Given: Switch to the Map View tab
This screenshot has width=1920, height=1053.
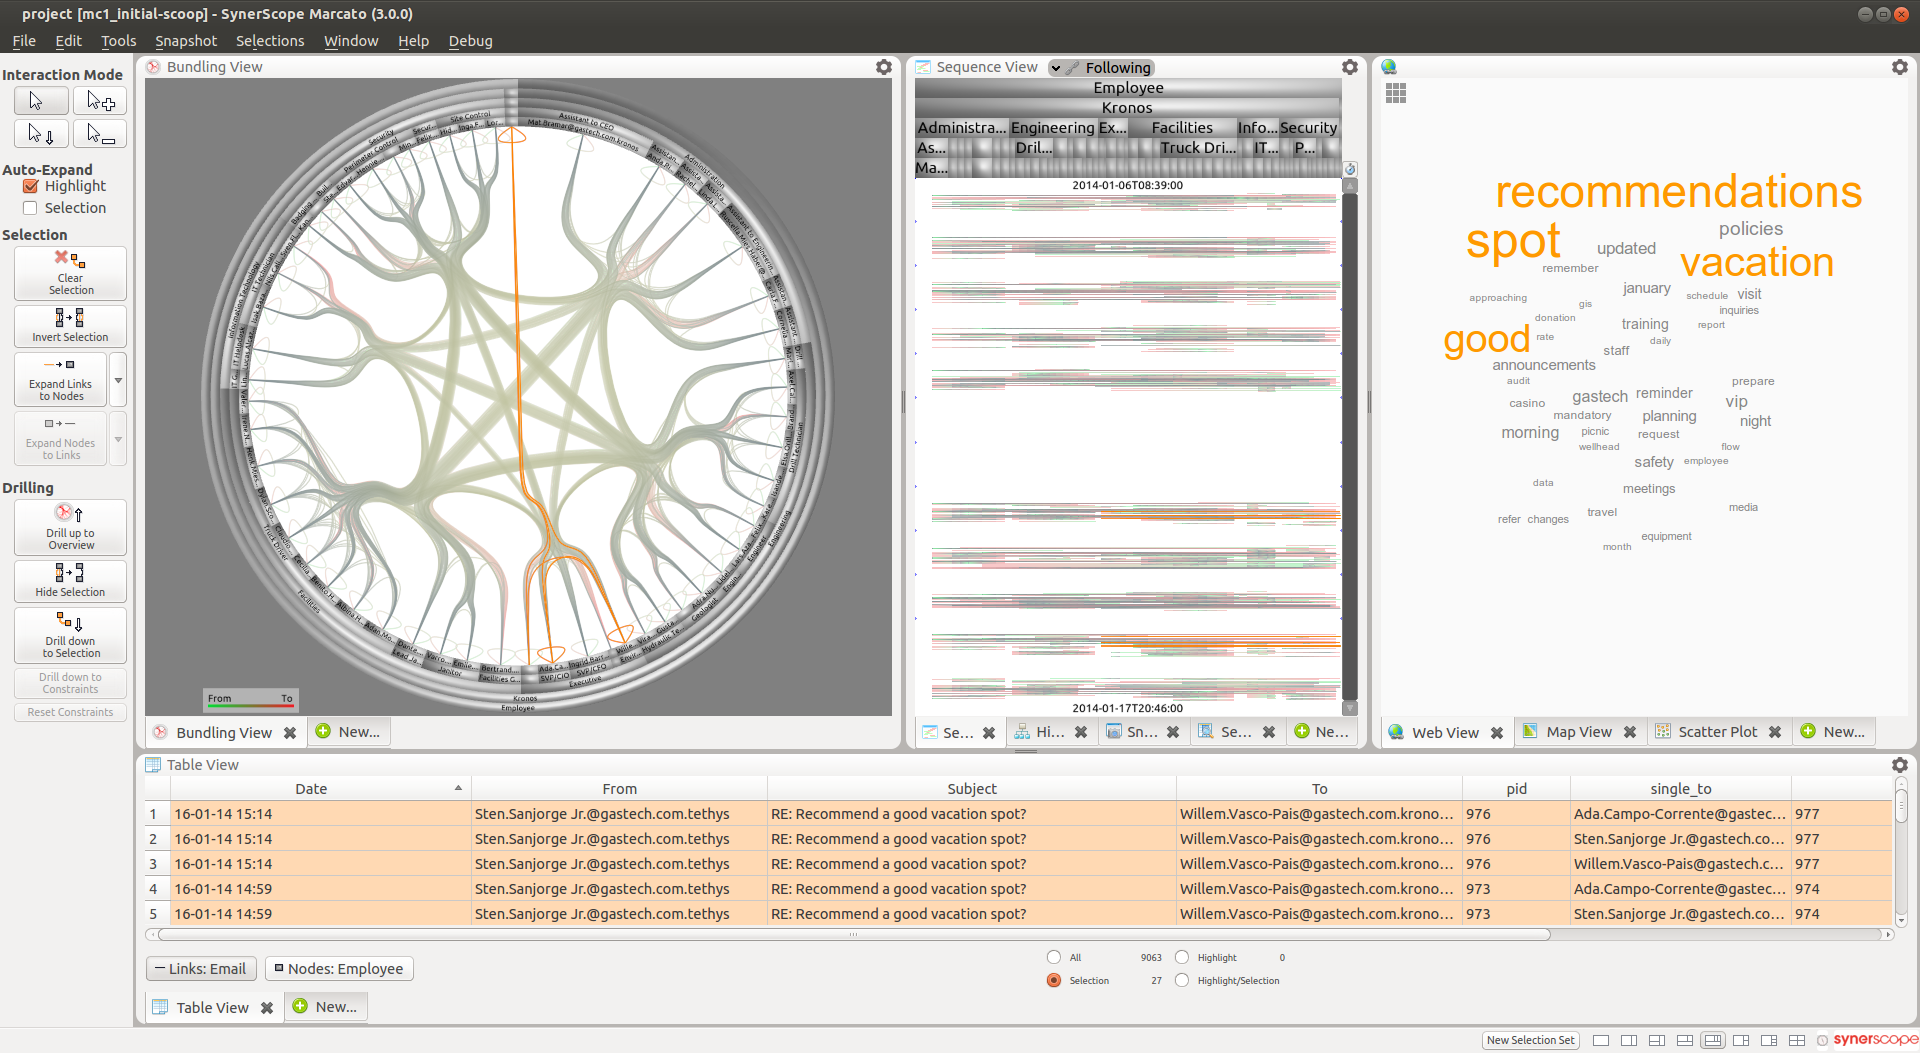Looking at the screenshot, I should pyautogui.click(x=1579, y=732).
